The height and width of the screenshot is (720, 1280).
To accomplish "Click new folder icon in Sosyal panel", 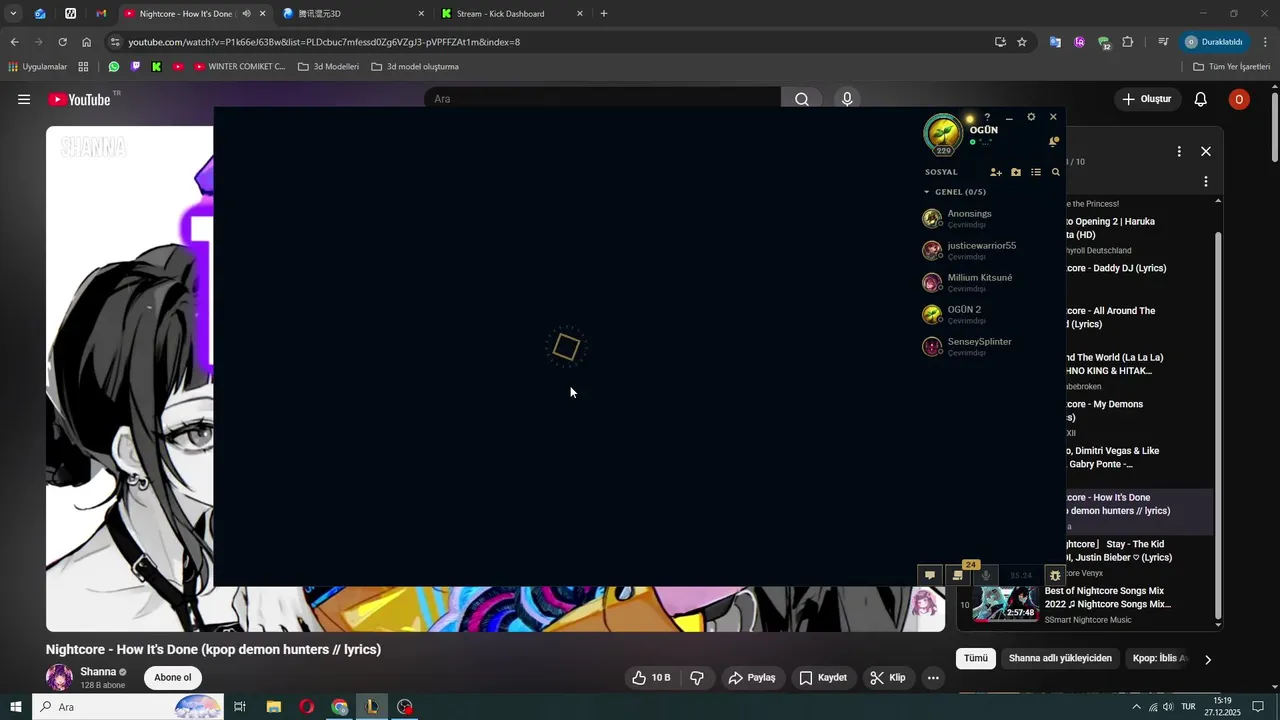I will [x=1016, y=172].
